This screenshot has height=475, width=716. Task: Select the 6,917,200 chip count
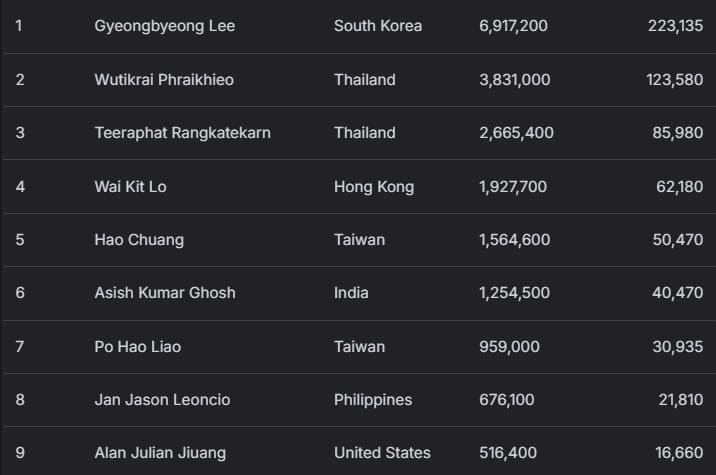coord(513,26)
